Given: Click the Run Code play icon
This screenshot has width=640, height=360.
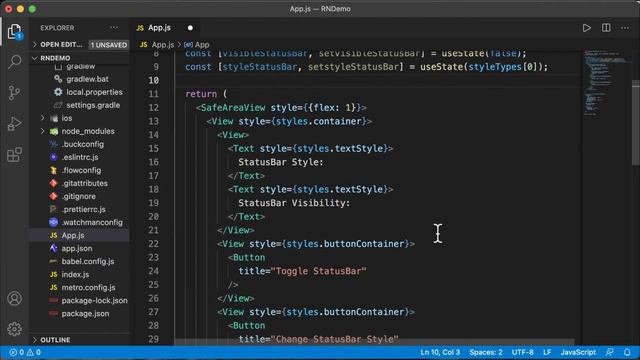Looking at the screenshot, I should tap(587, 28).
